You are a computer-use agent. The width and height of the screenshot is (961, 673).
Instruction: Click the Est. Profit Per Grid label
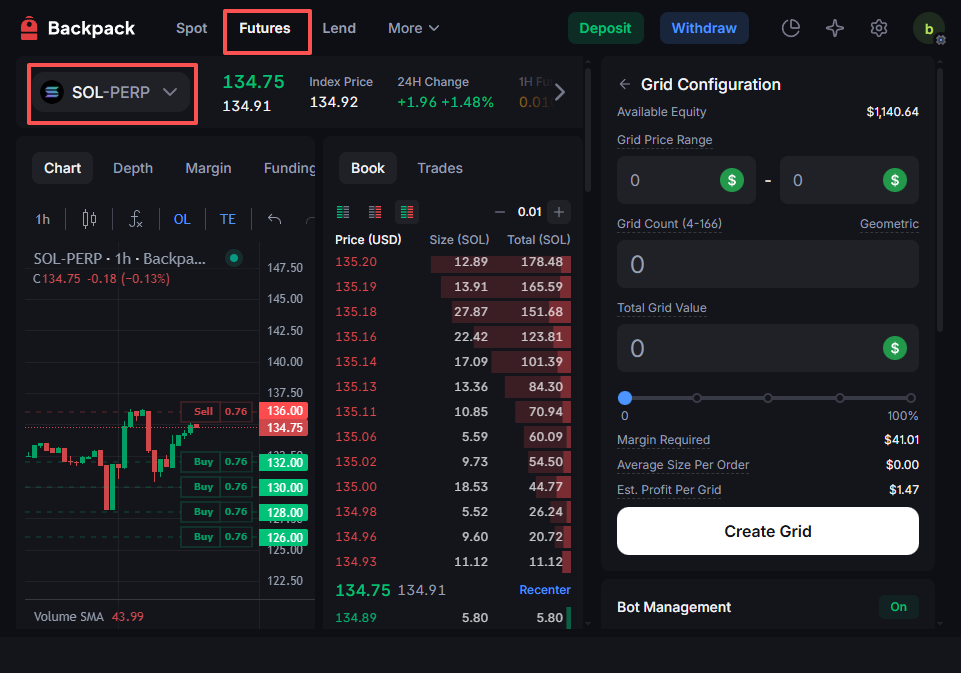pos(669,490)
